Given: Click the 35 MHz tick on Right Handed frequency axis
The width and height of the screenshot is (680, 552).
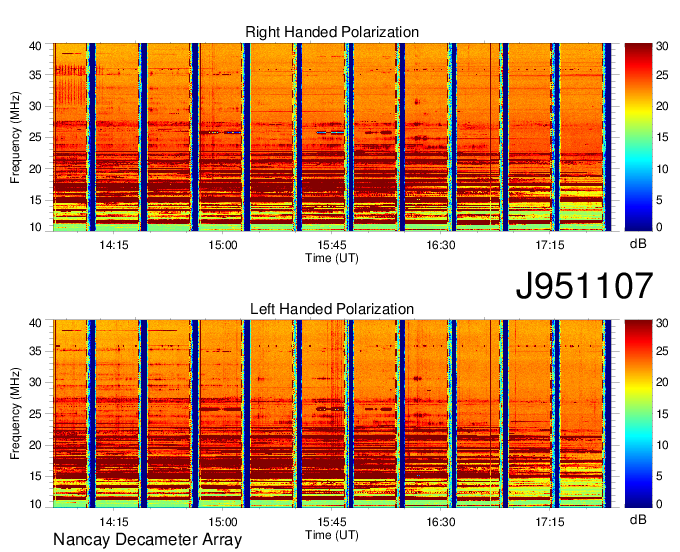Looking at the screenshot, I should coord(35,75).
